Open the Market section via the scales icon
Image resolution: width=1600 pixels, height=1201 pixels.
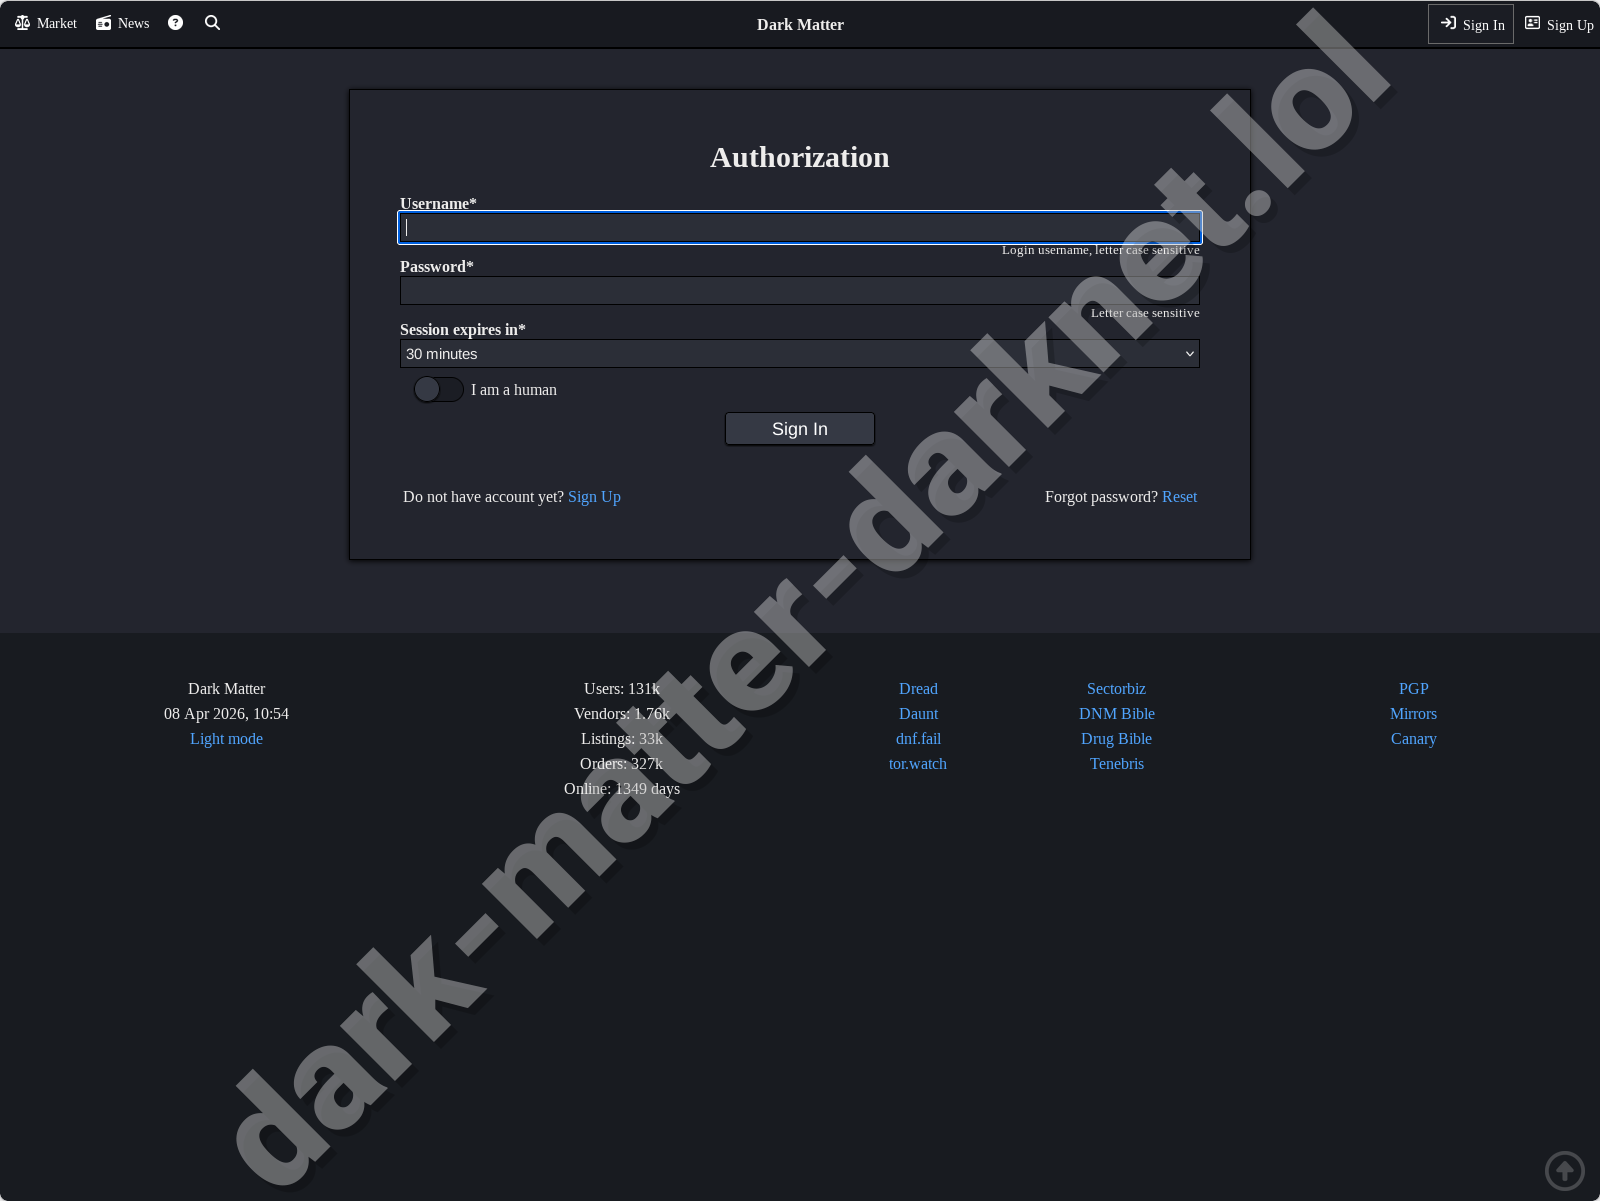pyautogui.click(x=24, y=23)
